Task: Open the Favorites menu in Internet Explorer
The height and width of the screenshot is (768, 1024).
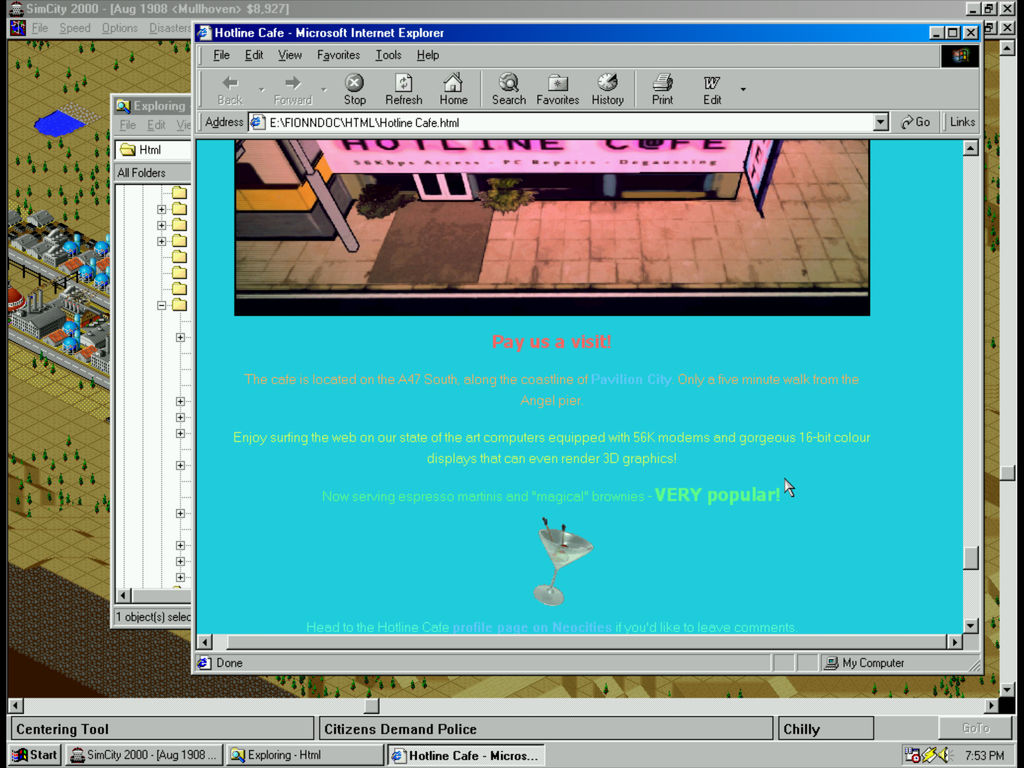Action: point(338,56)
